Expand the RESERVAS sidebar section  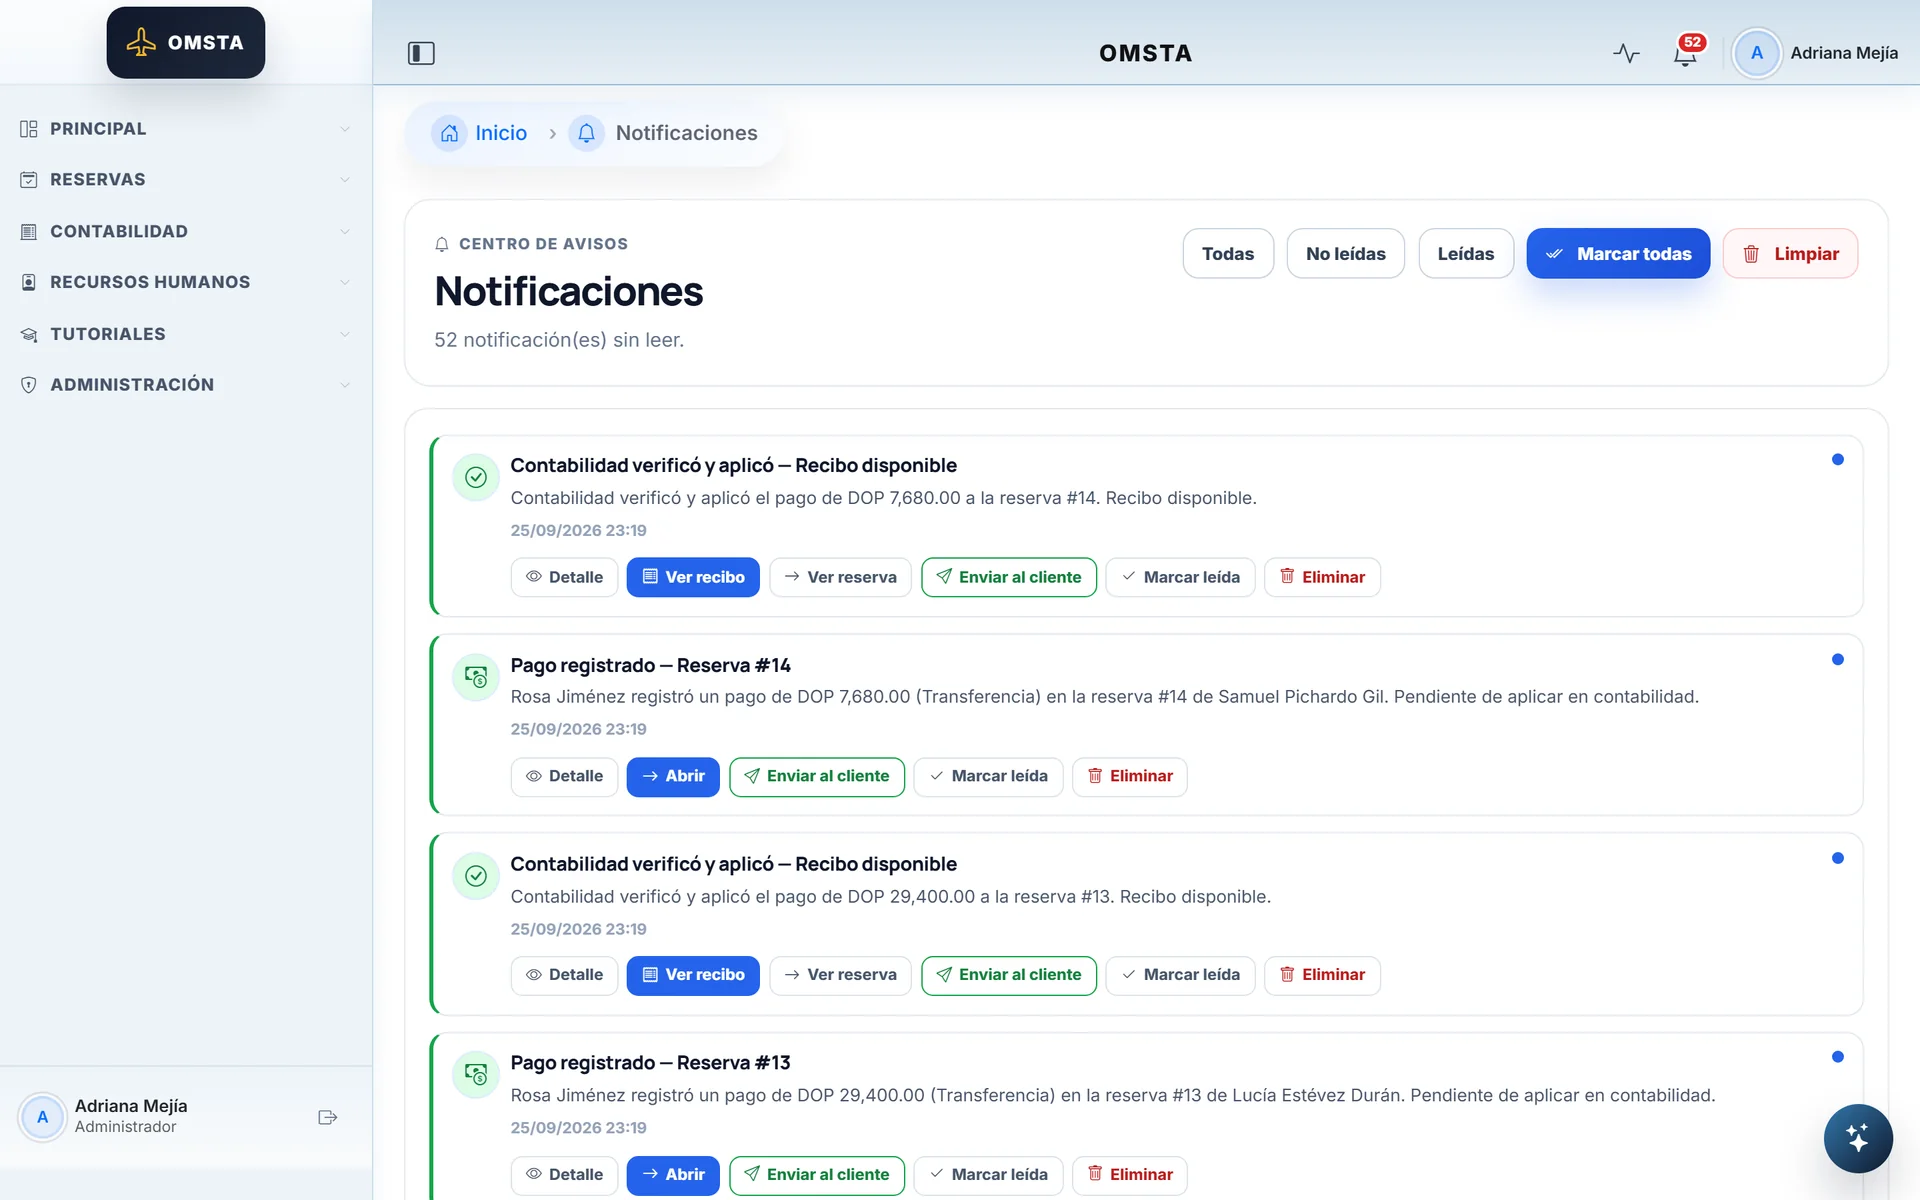(x=186, y=180)
